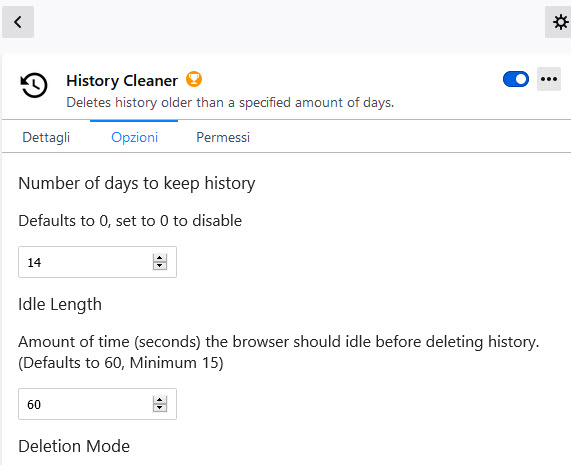Click the days to keep history field
Viewport: 571px width, 465px height.
tap(97, 262)
